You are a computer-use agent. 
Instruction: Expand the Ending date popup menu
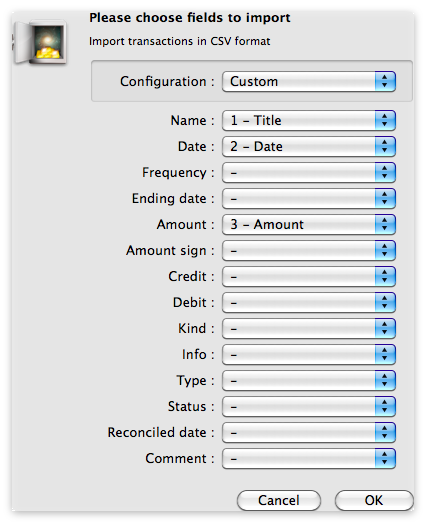tap(309, 198)
